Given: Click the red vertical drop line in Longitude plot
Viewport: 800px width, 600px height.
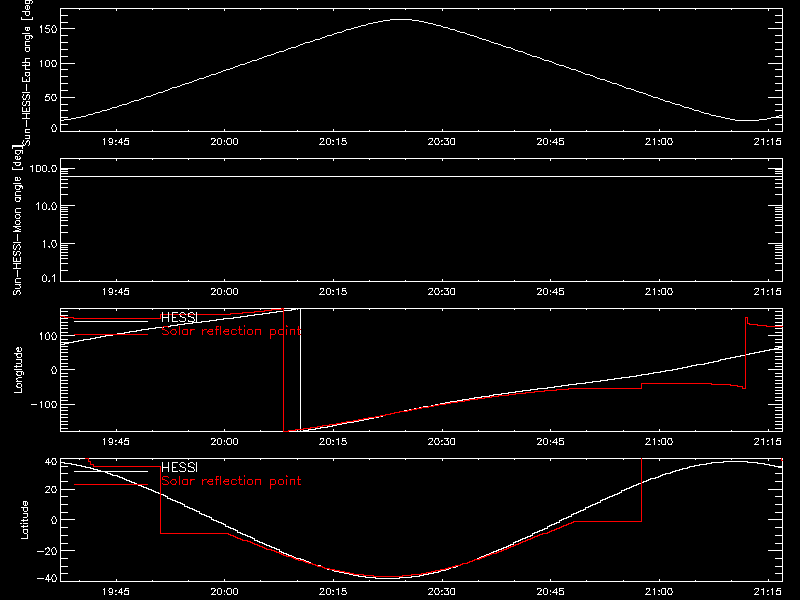Looking at the screenshot, I should 284,370.
